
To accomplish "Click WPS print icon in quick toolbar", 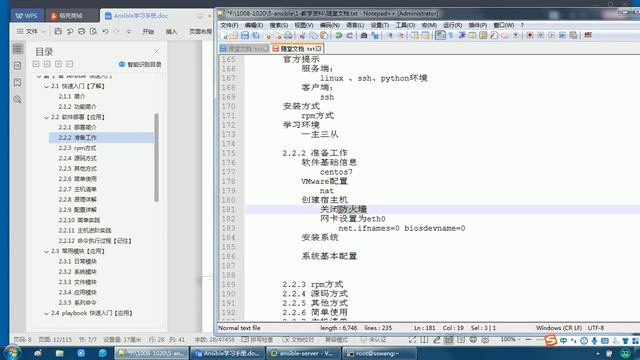I will (82, 31).
